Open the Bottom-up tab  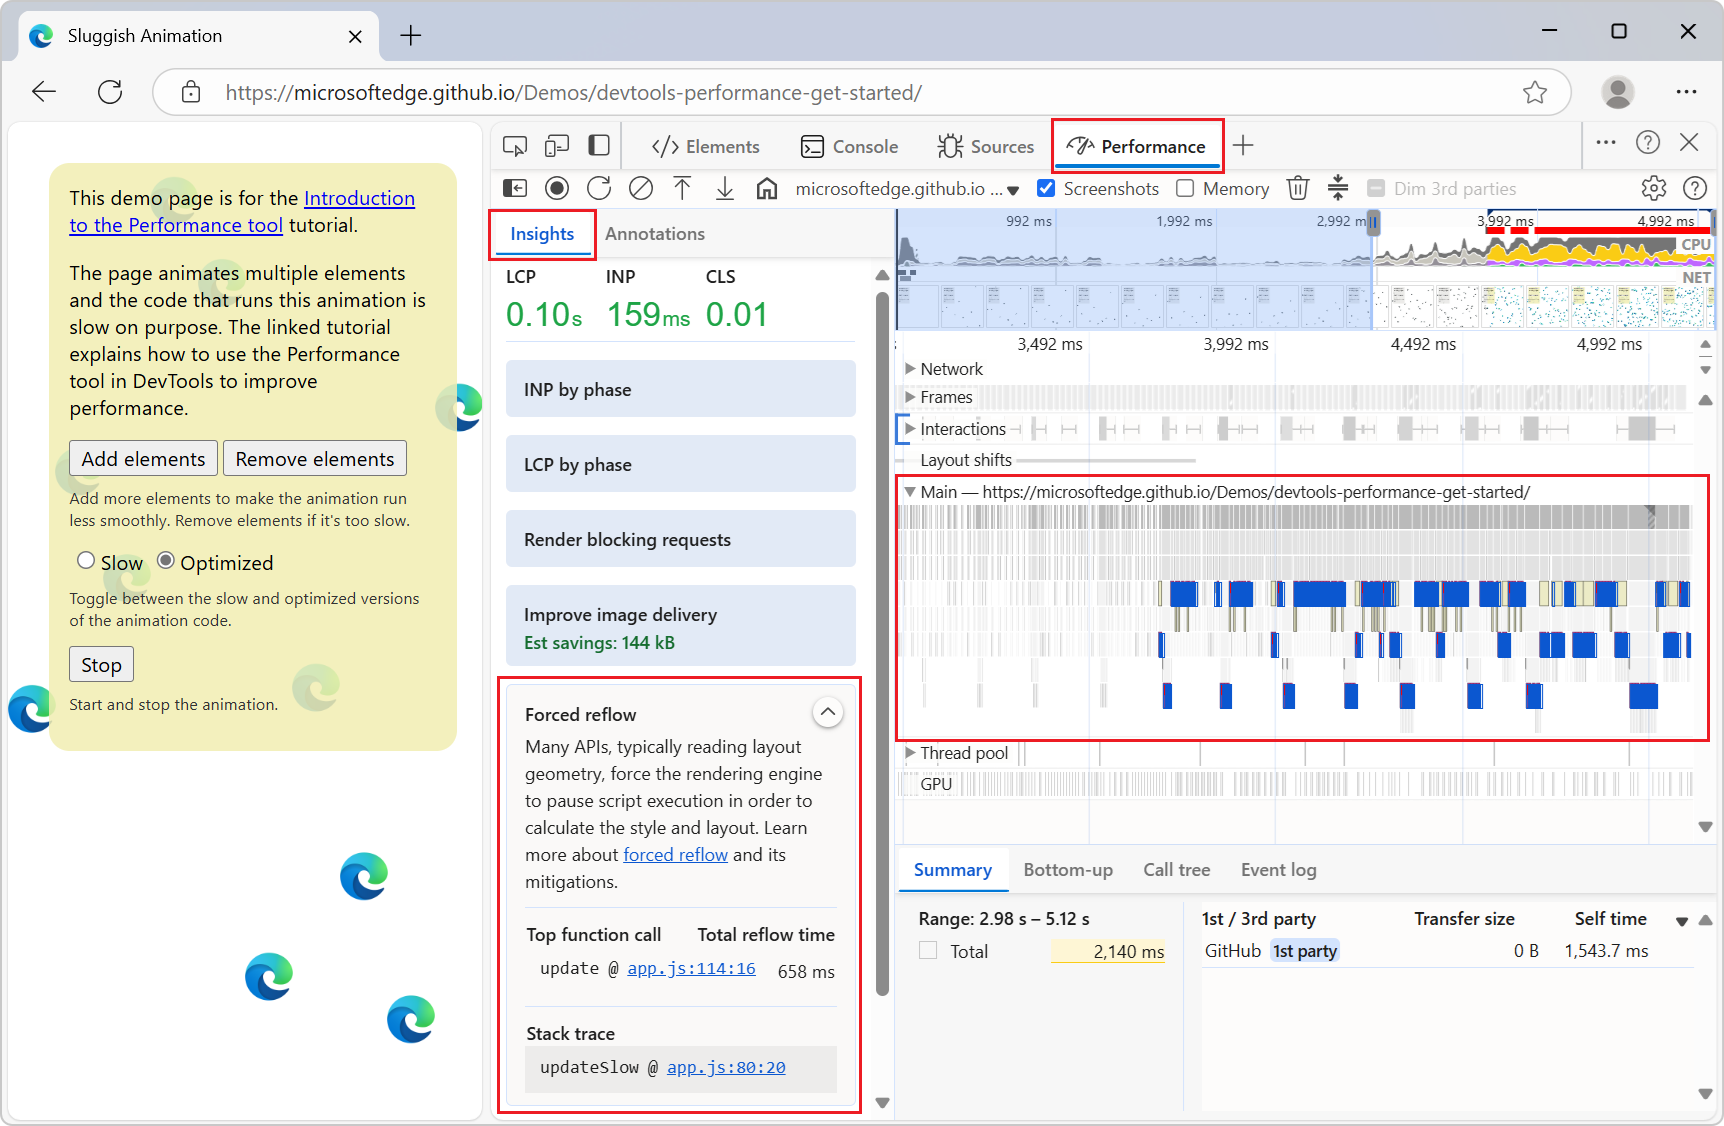pyautogui.click(x=1067, y=869)
